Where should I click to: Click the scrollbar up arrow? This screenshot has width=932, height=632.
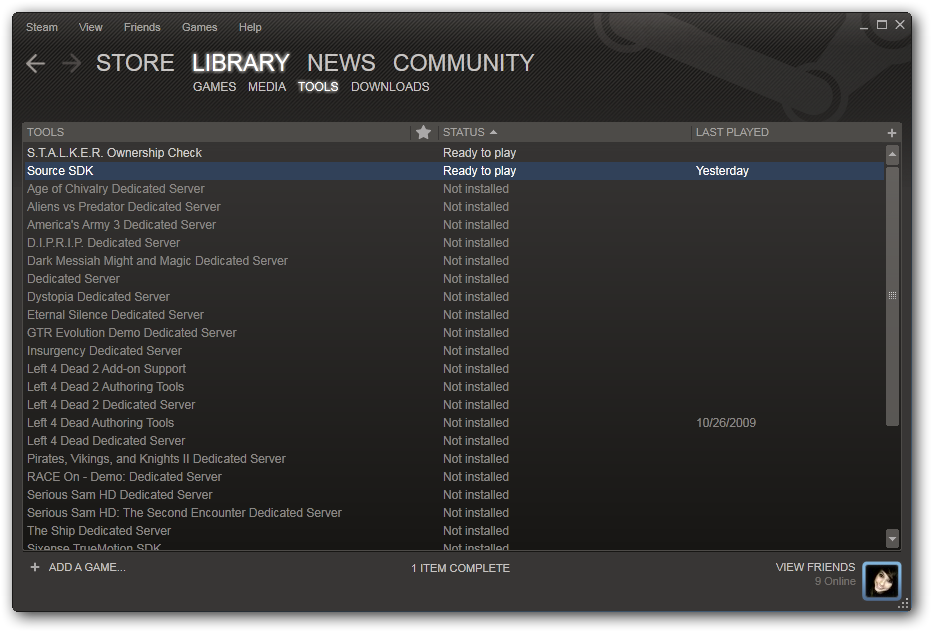coord(892,154)
